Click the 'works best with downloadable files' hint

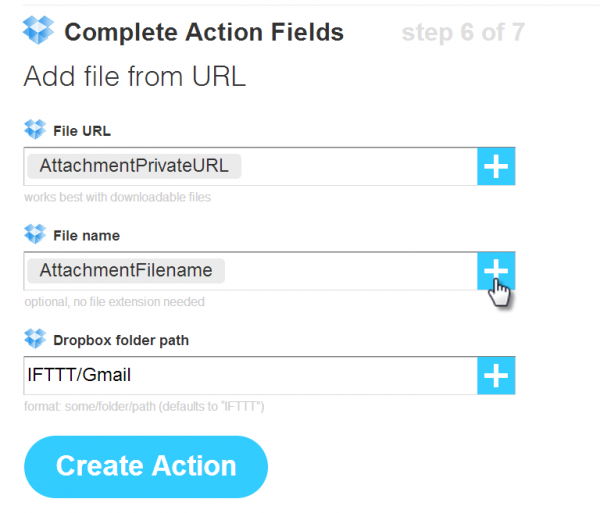click(118, 197)
